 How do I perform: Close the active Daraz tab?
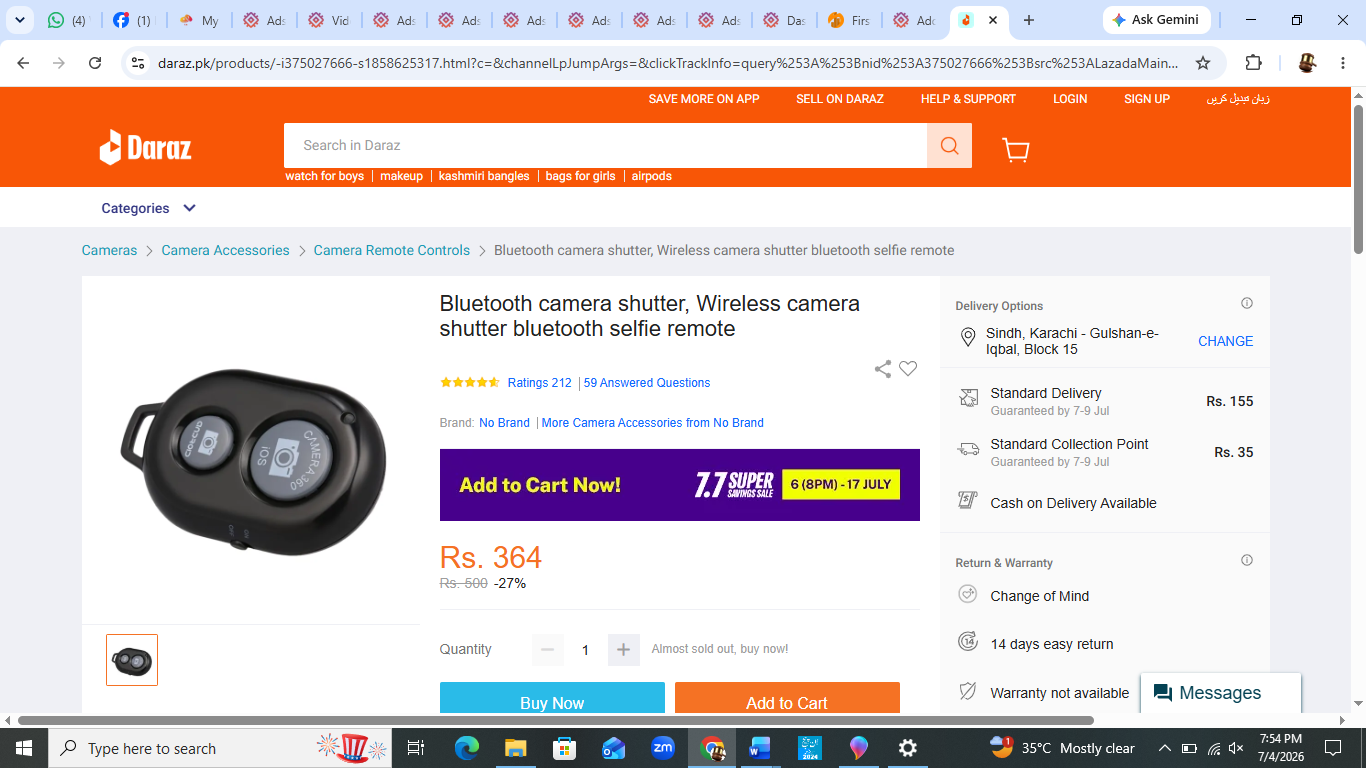[992, 20]
